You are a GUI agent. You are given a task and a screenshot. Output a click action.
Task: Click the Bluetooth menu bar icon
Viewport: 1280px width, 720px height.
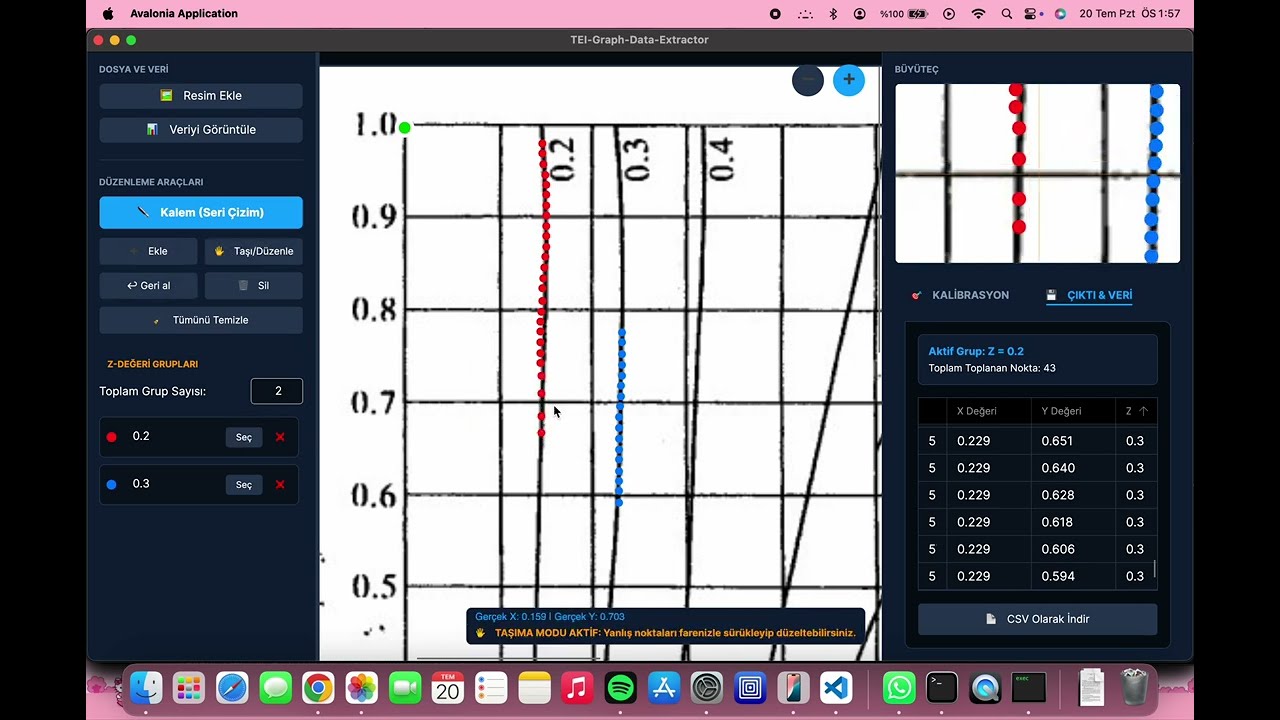(x=833, y=14)
